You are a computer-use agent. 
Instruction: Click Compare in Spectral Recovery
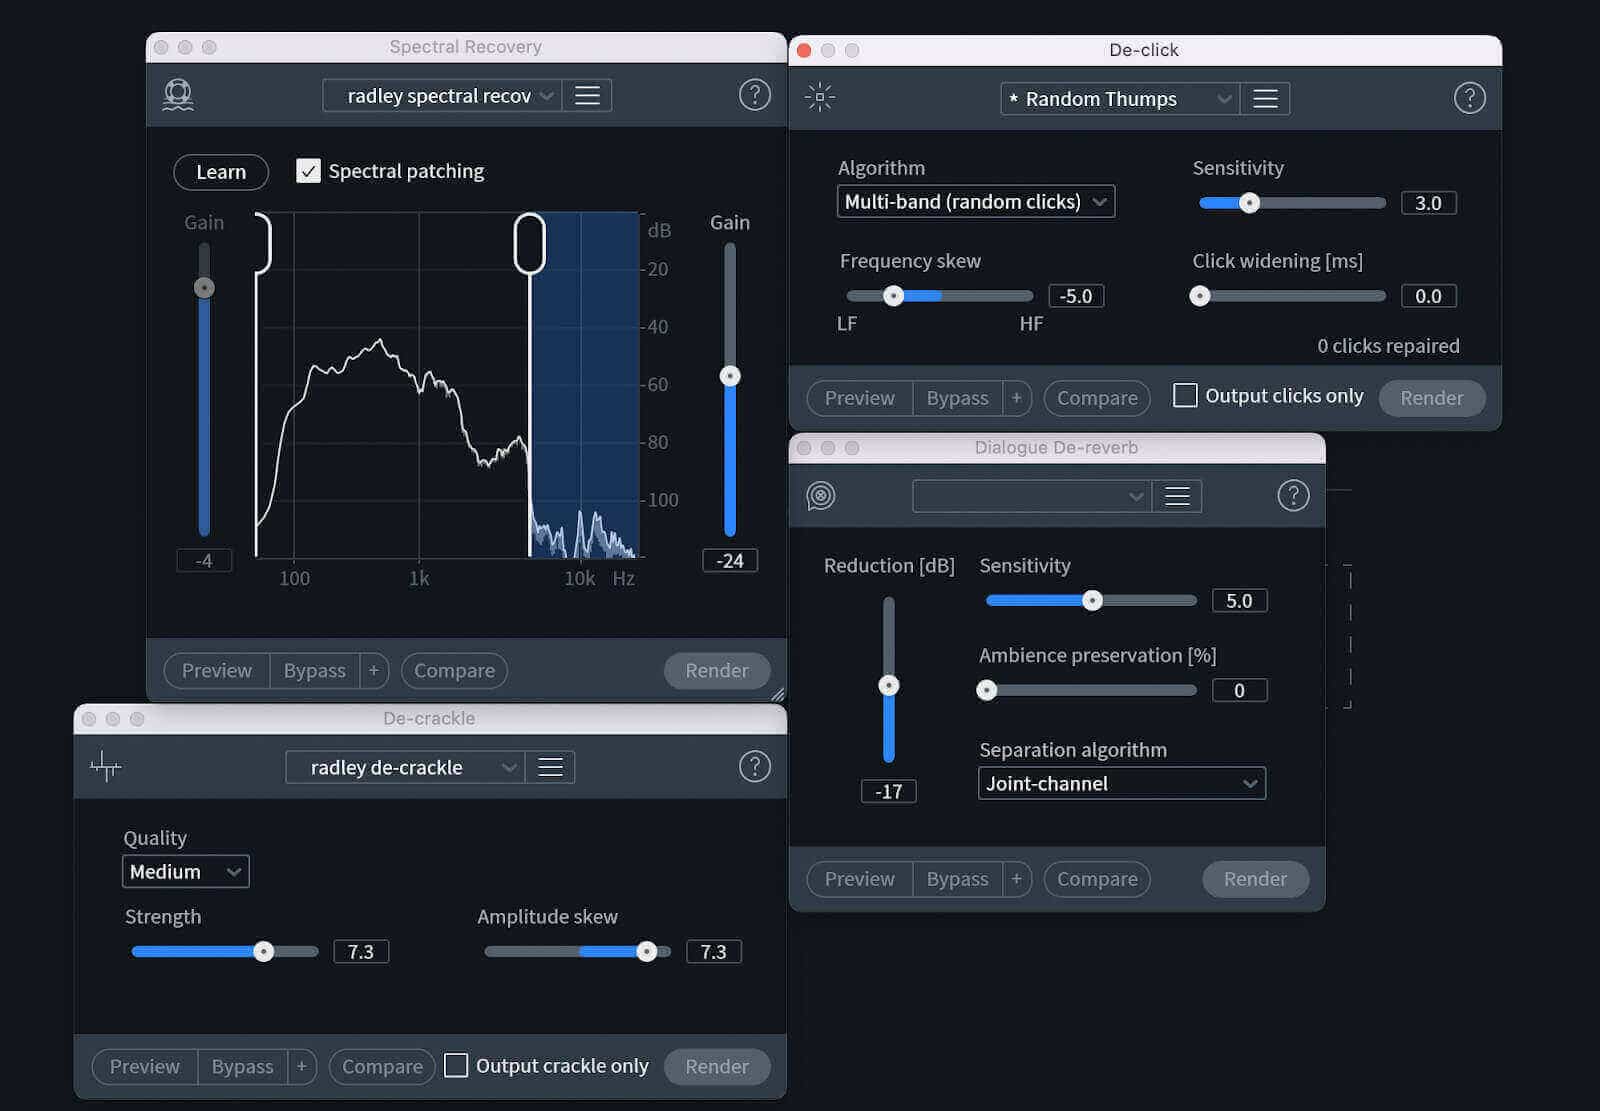click(454, 670)
